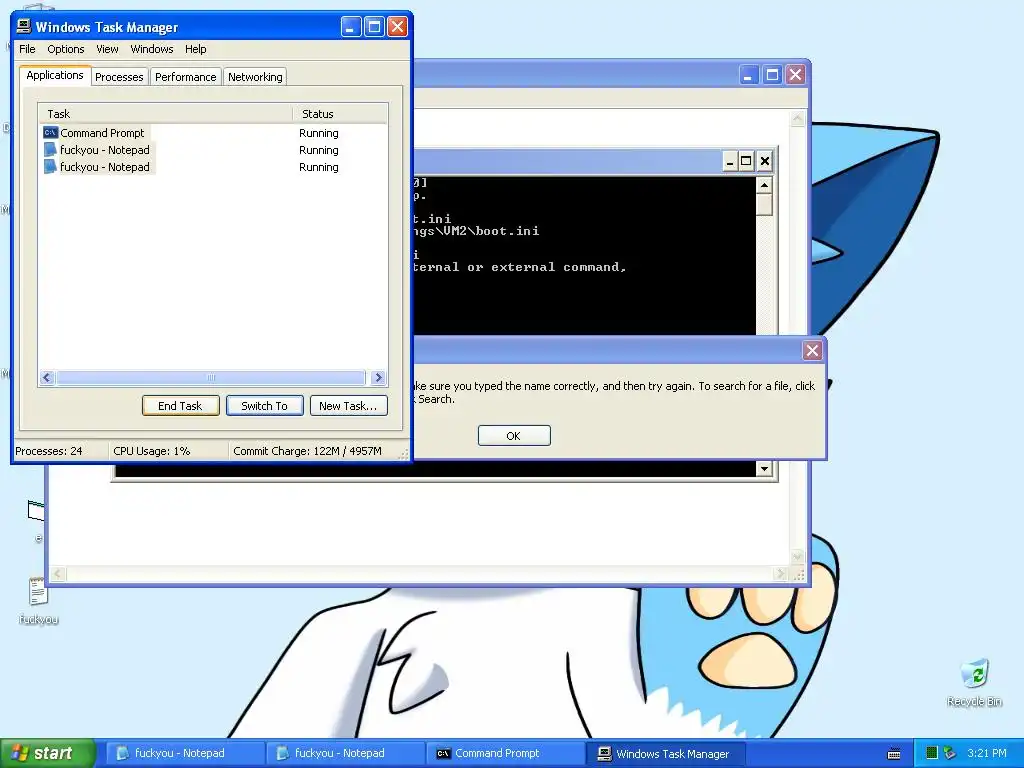Click the New Task... button
This screenshot has width=1024, height=768.
click(x=348, y=406)
